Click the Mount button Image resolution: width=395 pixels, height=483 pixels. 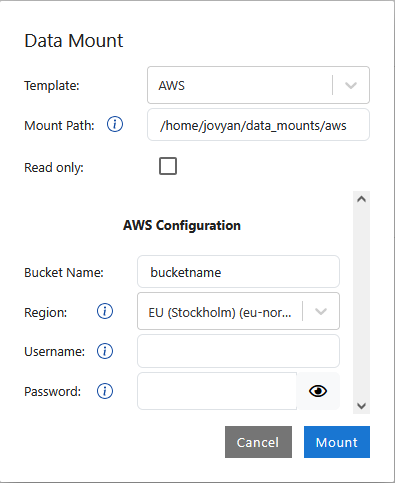(337, 442)
